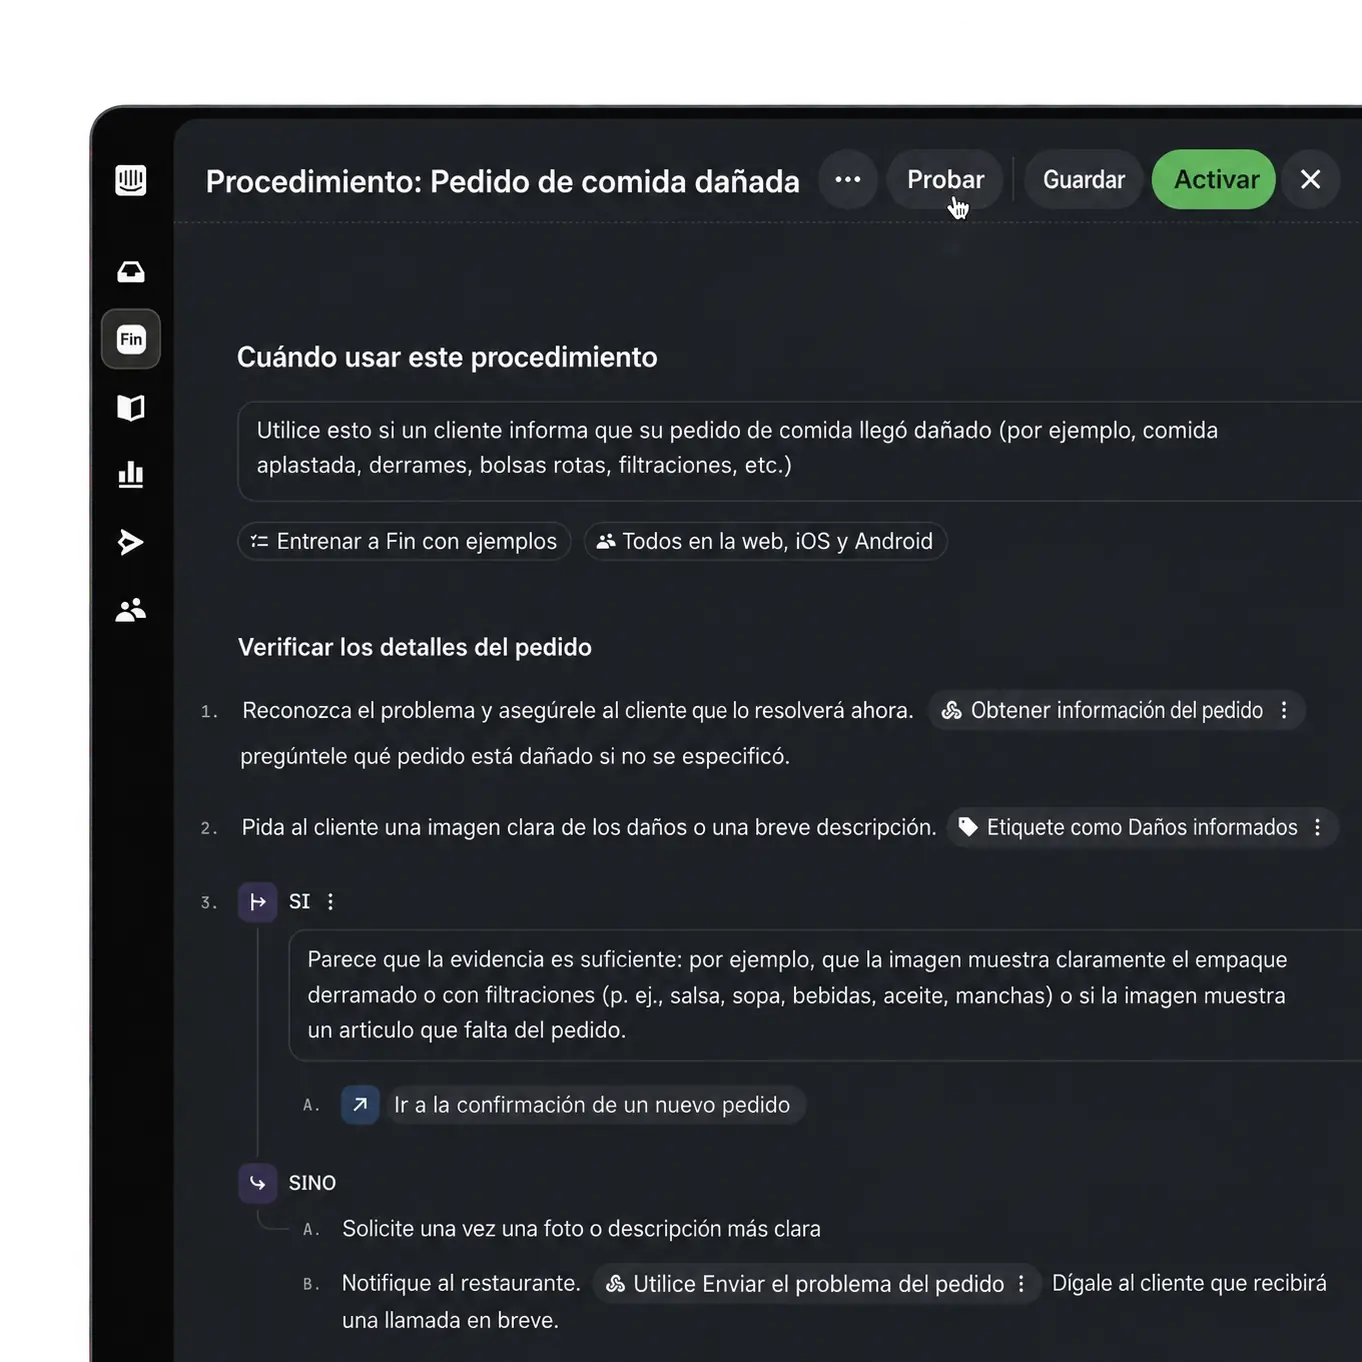The image size is (1362, 1362).
Task: Open Contacts people icon in sidebar
Action: 131,609
